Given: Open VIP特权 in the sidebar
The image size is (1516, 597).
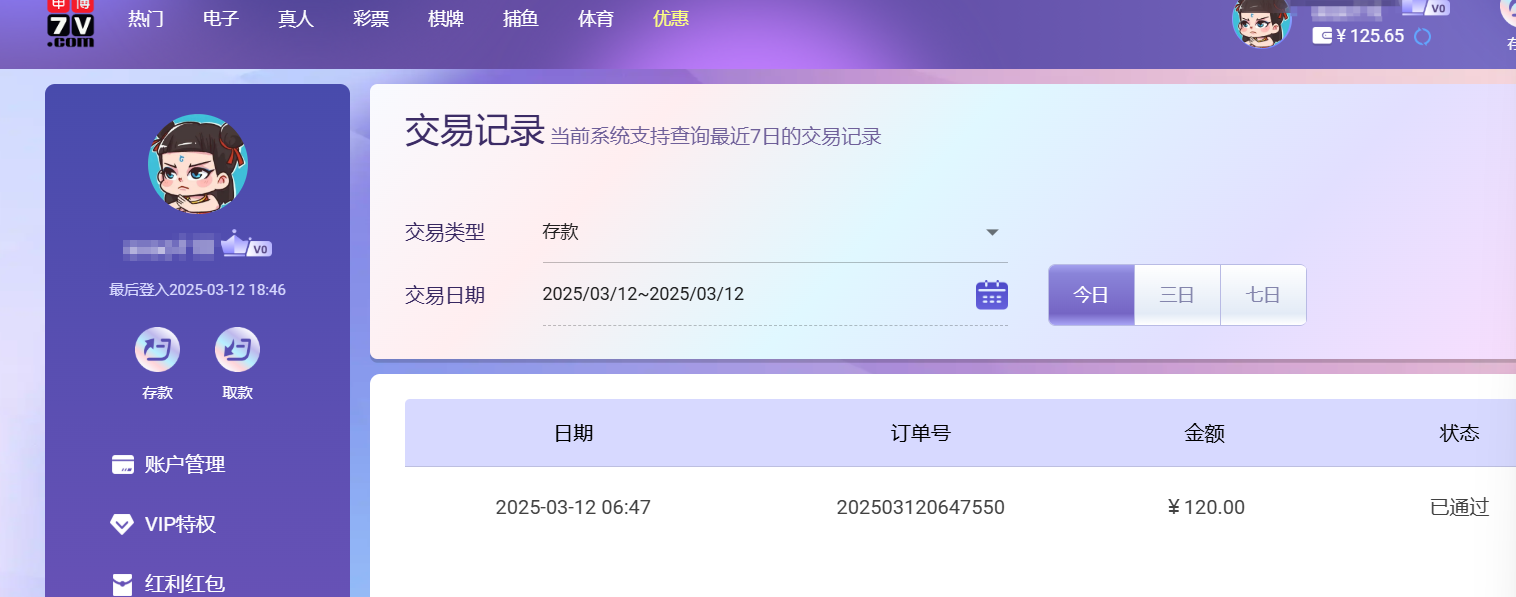Looking at the screenshot, I should coord(179,524).
